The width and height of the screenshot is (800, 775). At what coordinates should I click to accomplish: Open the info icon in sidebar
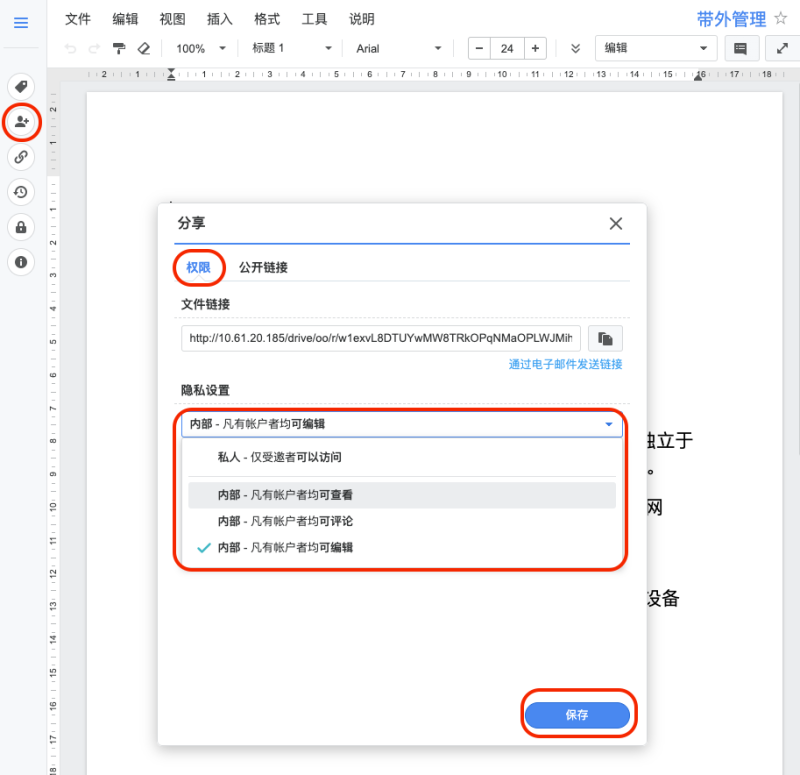click(x=21, y=262)
